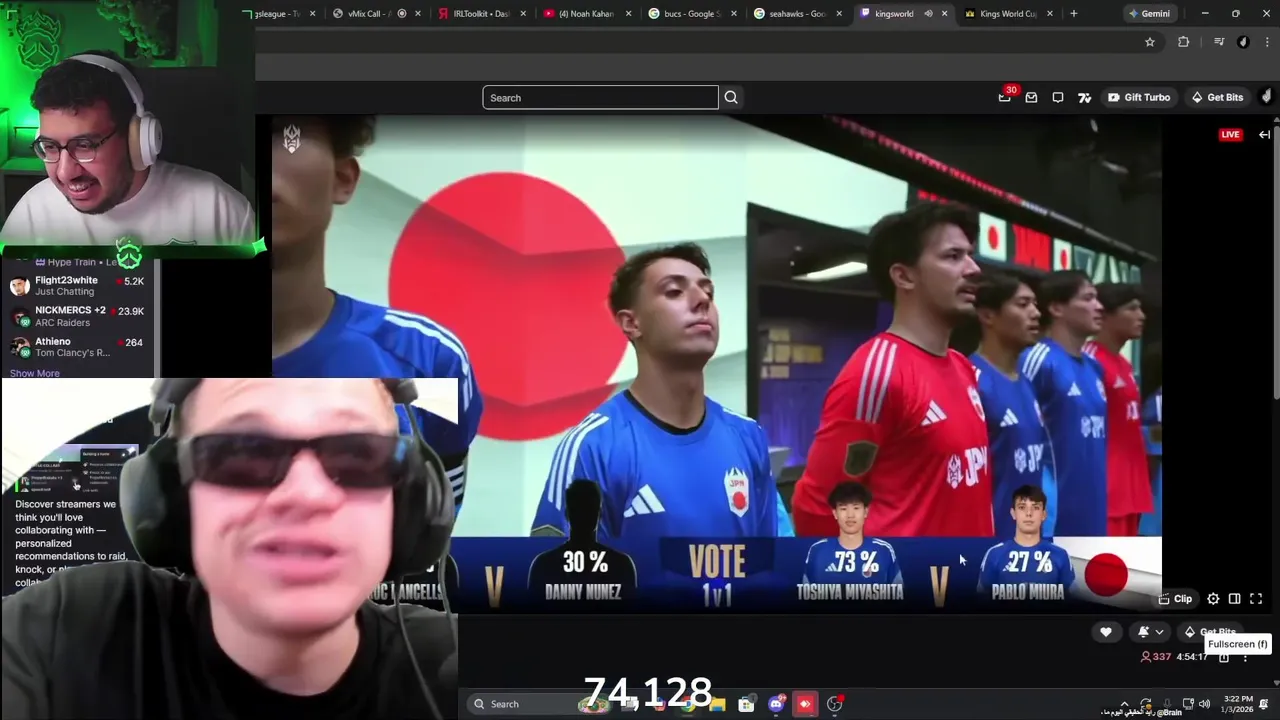1280x720 pixels.
Task: Open the OBS-style circular icon on taskbar
Action: click(835, 704)
